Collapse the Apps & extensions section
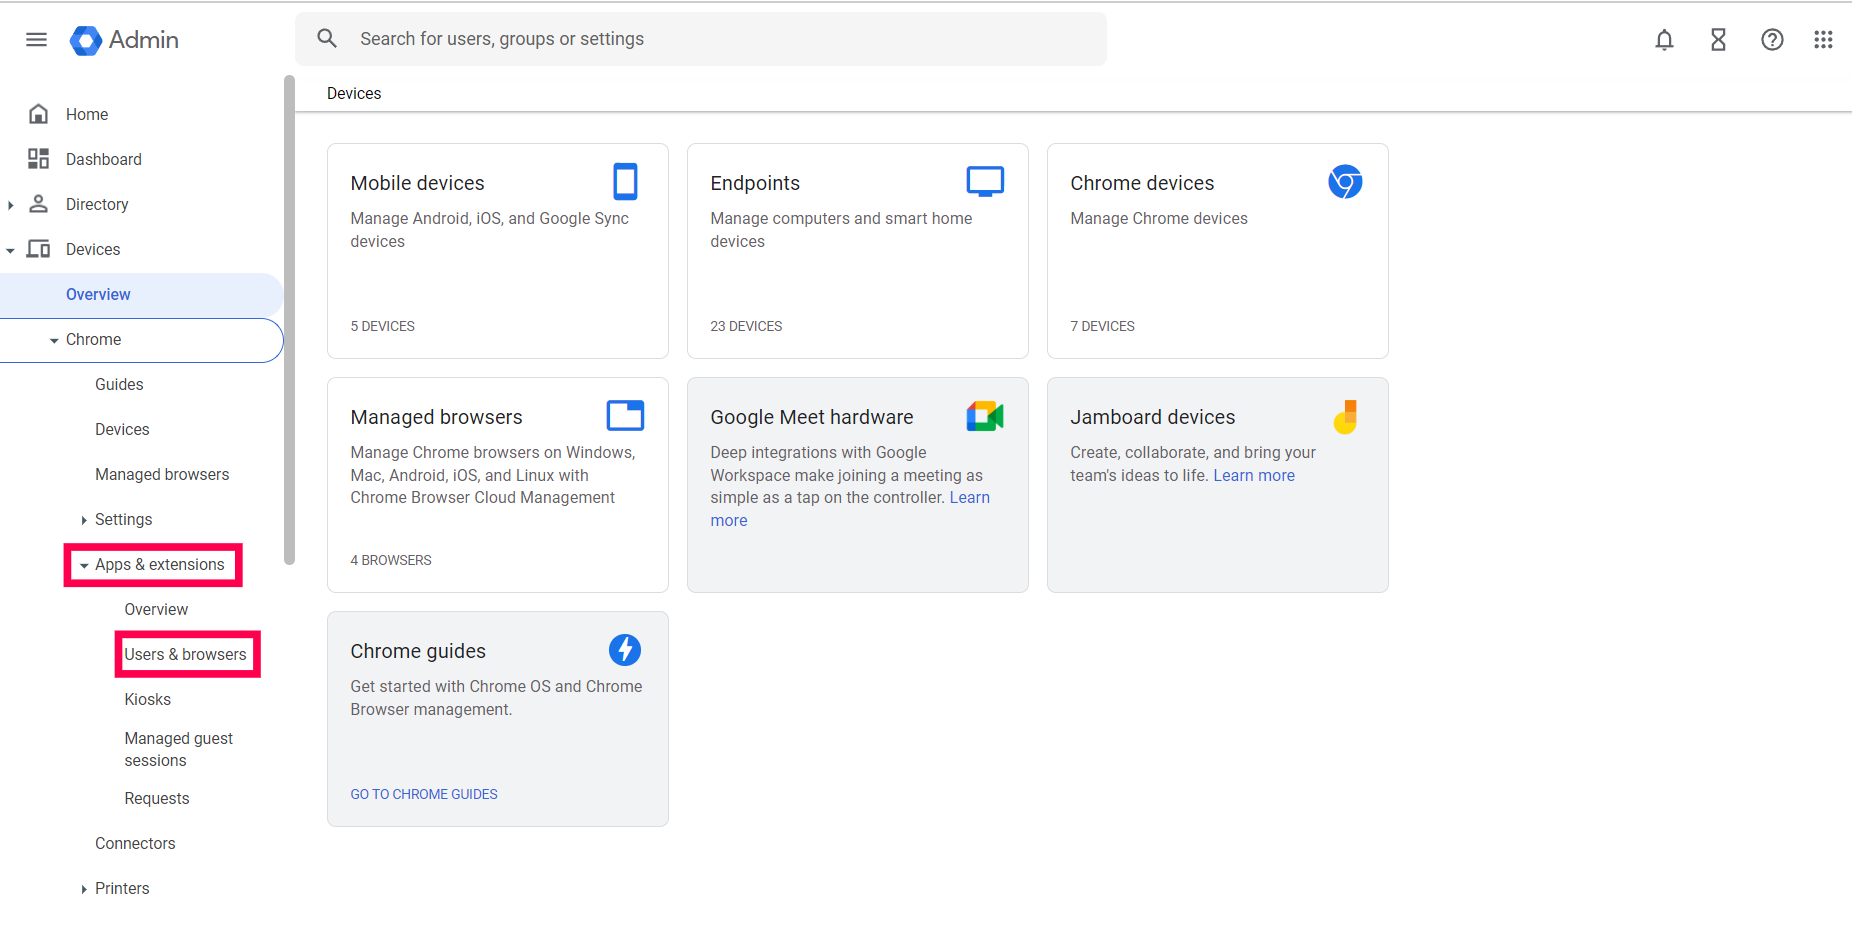The image size is (1852, 926). coord(84,566)
